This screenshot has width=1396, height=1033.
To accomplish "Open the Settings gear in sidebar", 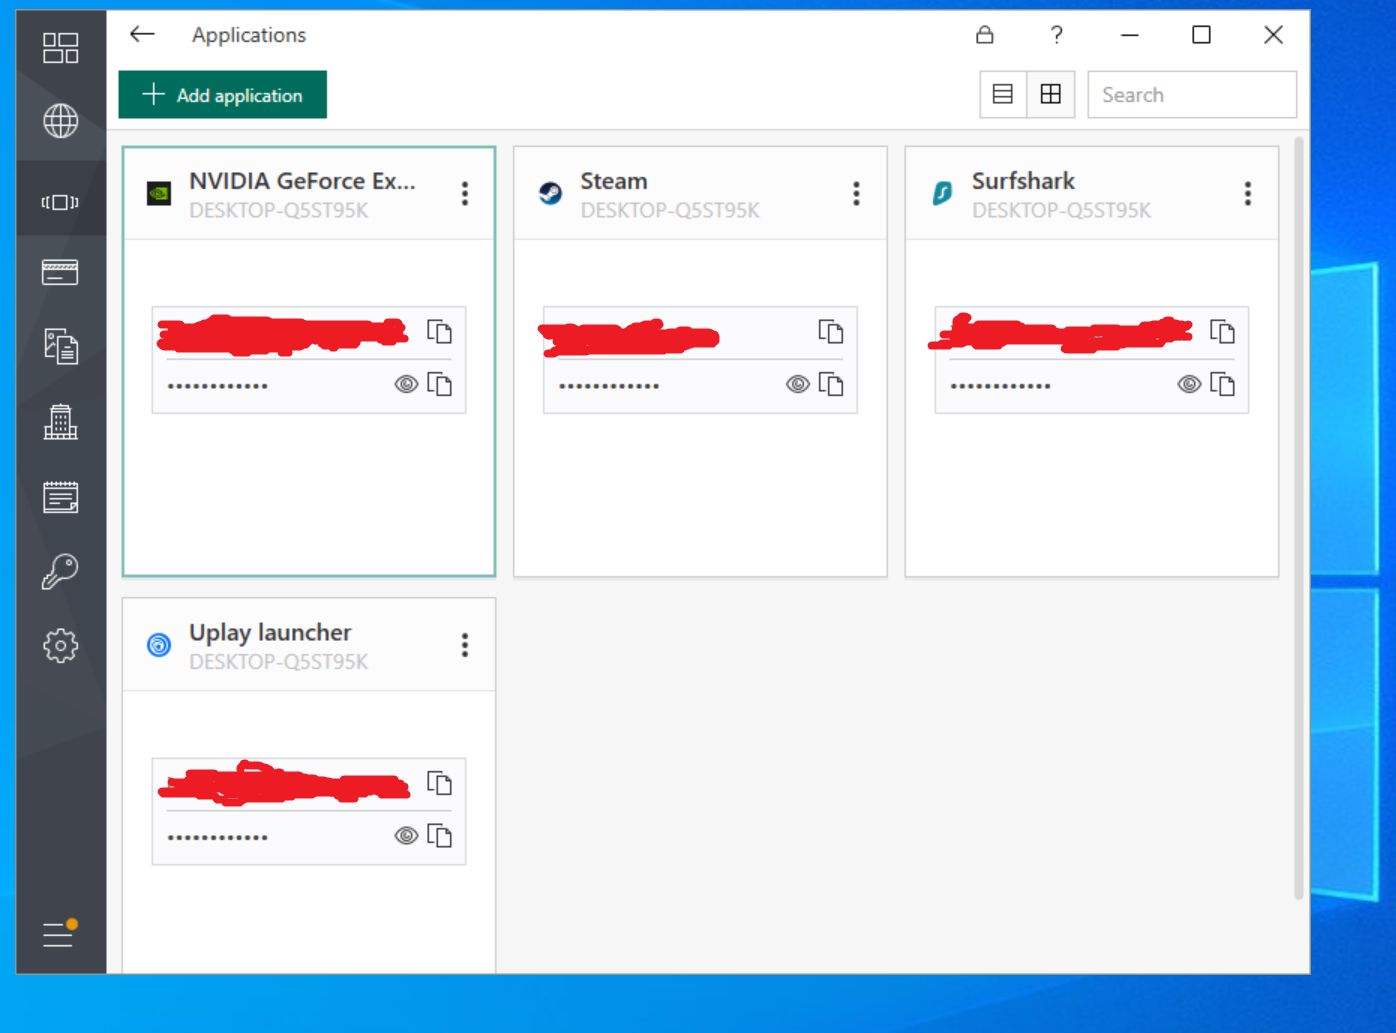I will 60,646.
